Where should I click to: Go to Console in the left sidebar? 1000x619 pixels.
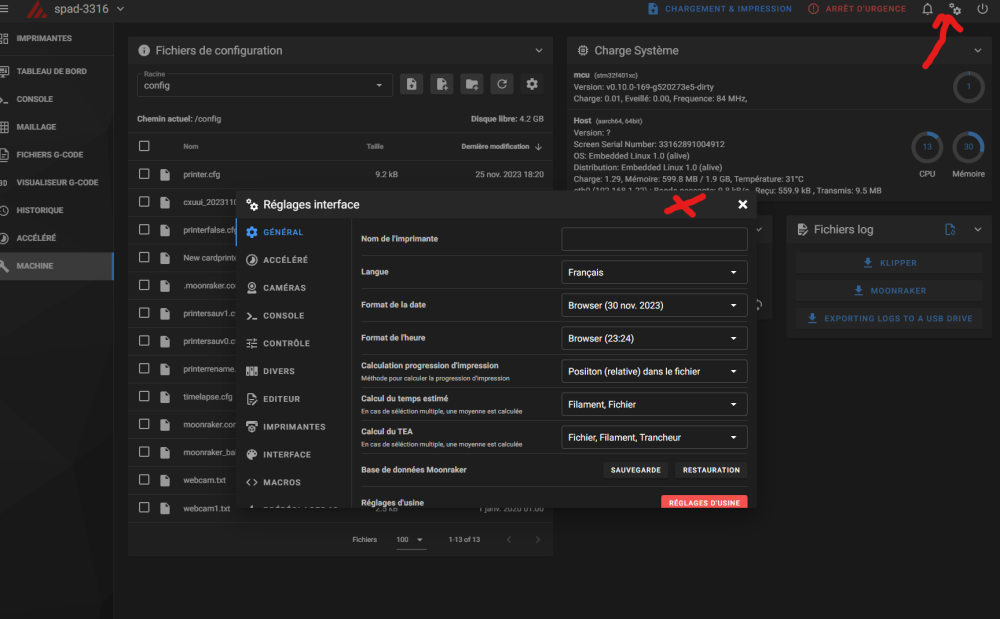click(35, 99)
